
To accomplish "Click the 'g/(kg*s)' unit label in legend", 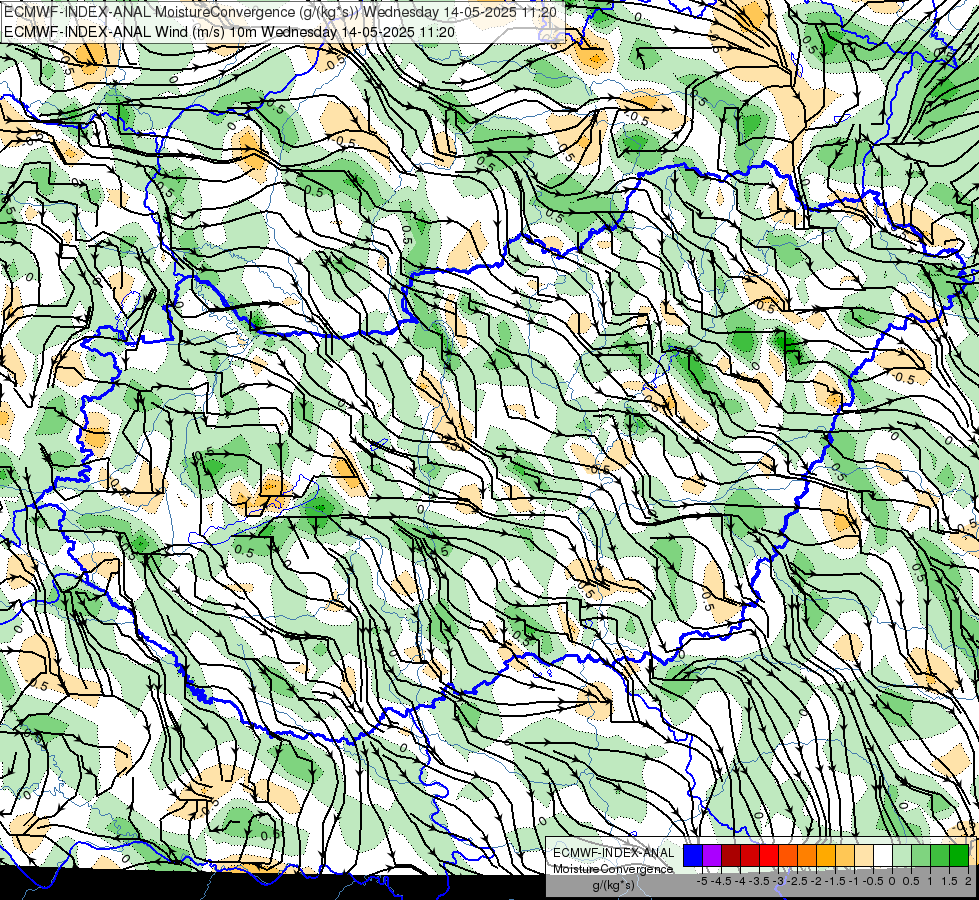I will pyautogui.click(x=613, y=885).
